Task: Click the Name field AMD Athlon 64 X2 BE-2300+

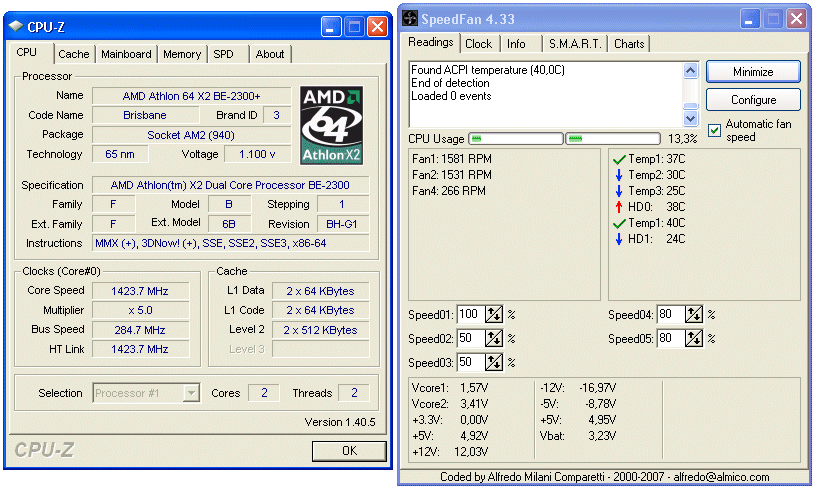Action: [192, 96]
